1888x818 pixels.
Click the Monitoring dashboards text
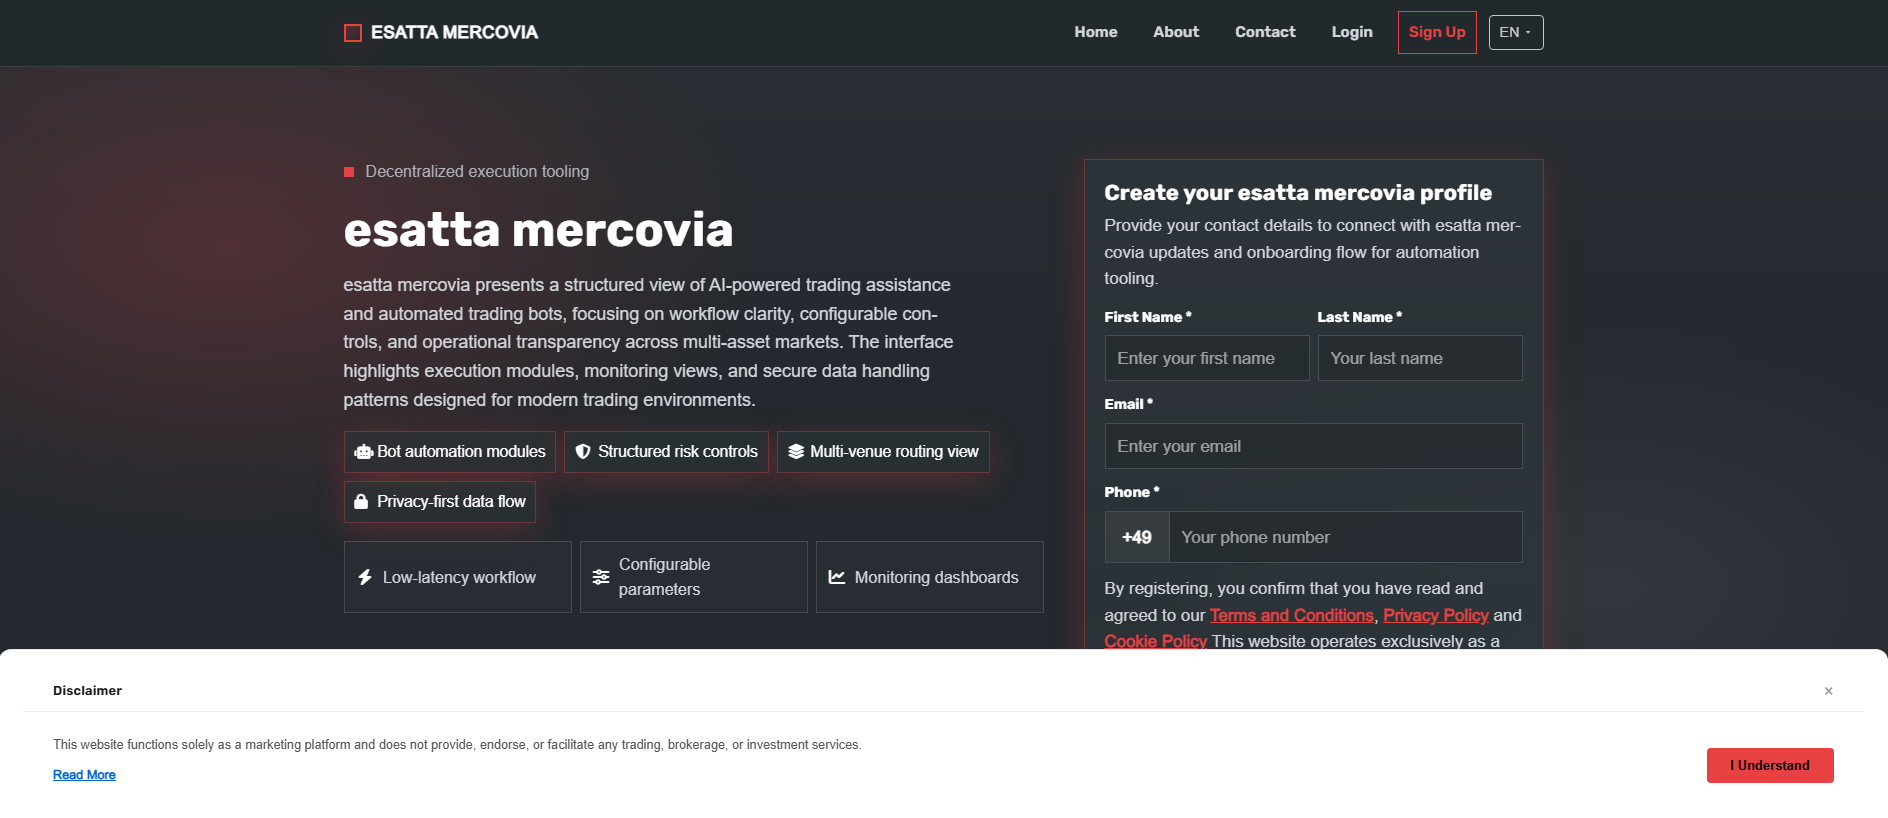coord(936,577)
